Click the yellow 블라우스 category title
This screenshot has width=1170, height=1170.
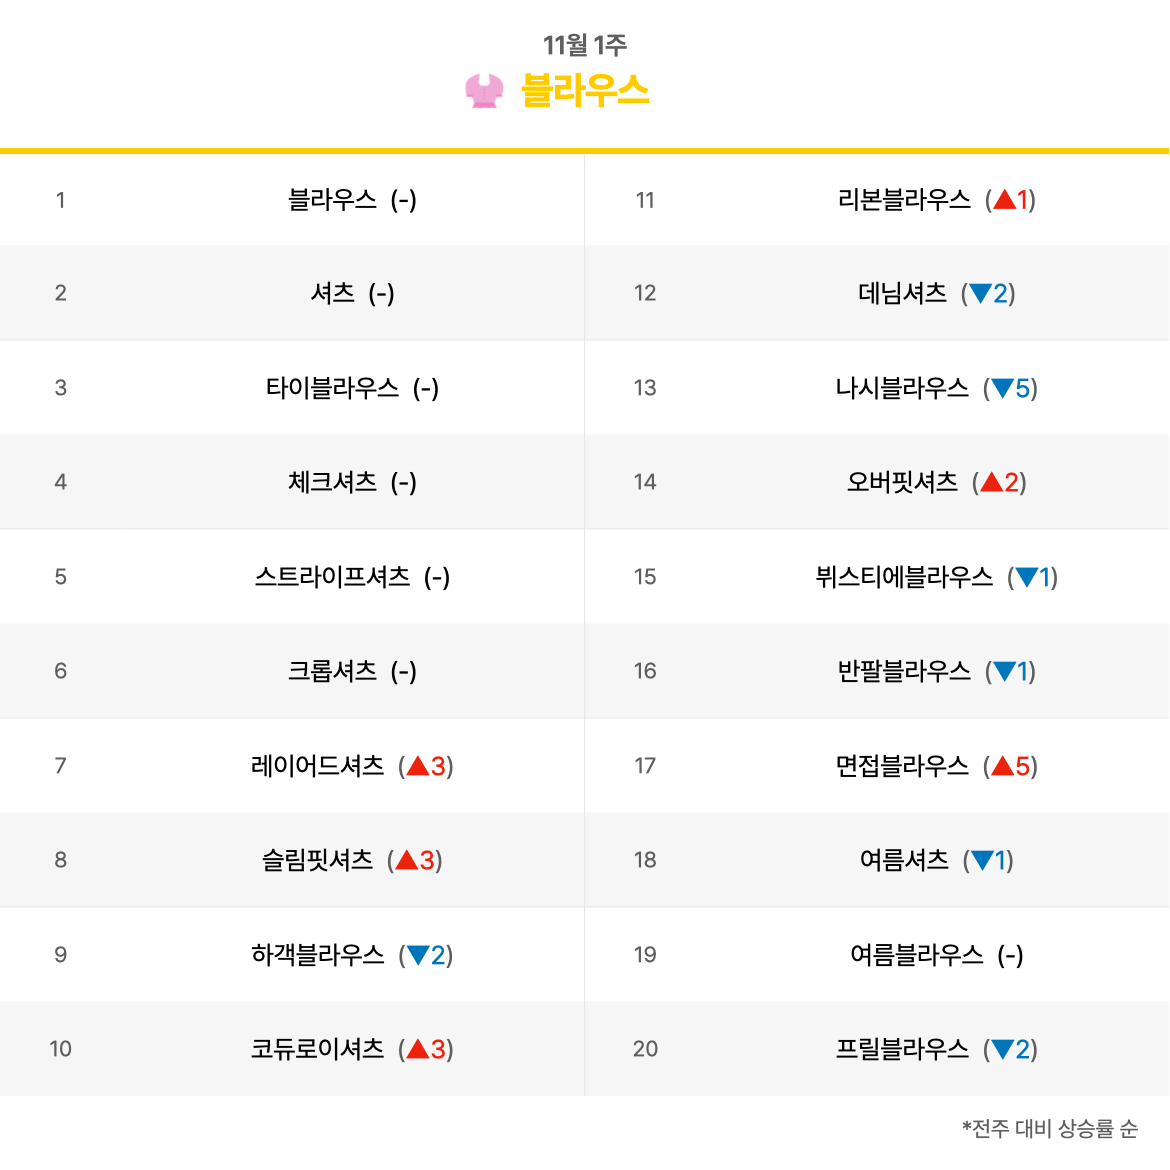pos(584,91)
